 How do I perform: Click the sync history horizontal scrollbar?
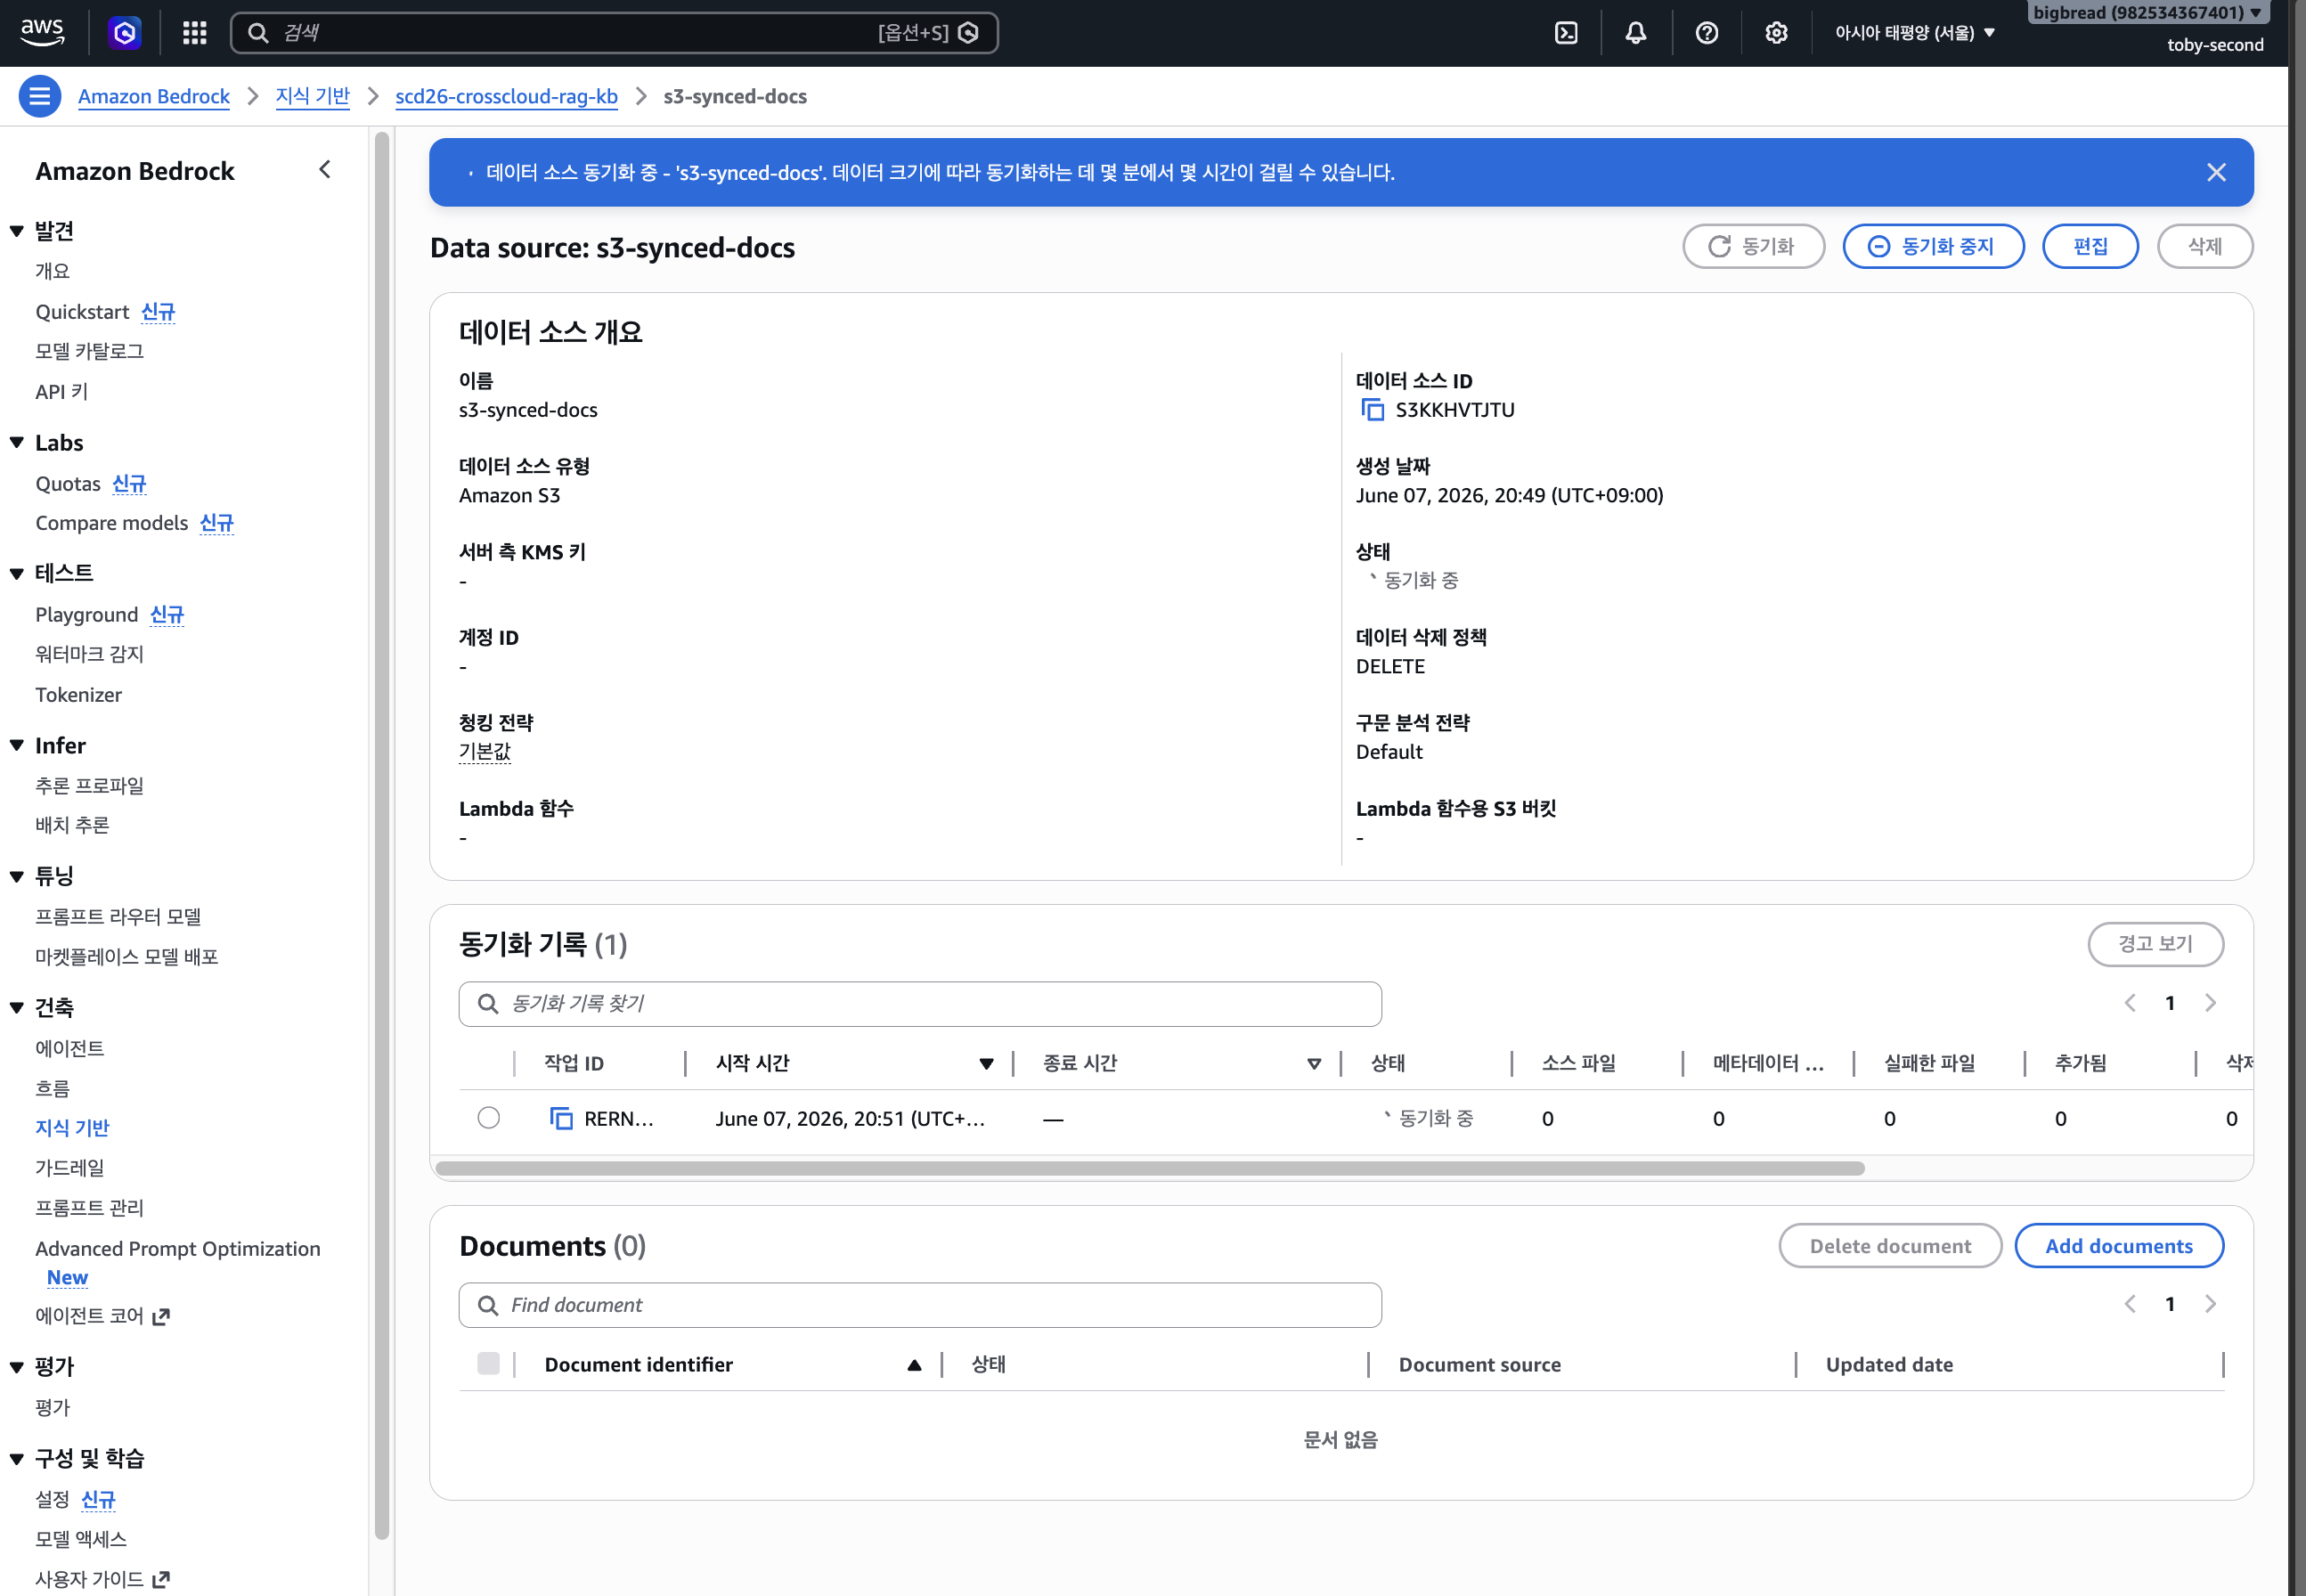click(1150, 1168)
